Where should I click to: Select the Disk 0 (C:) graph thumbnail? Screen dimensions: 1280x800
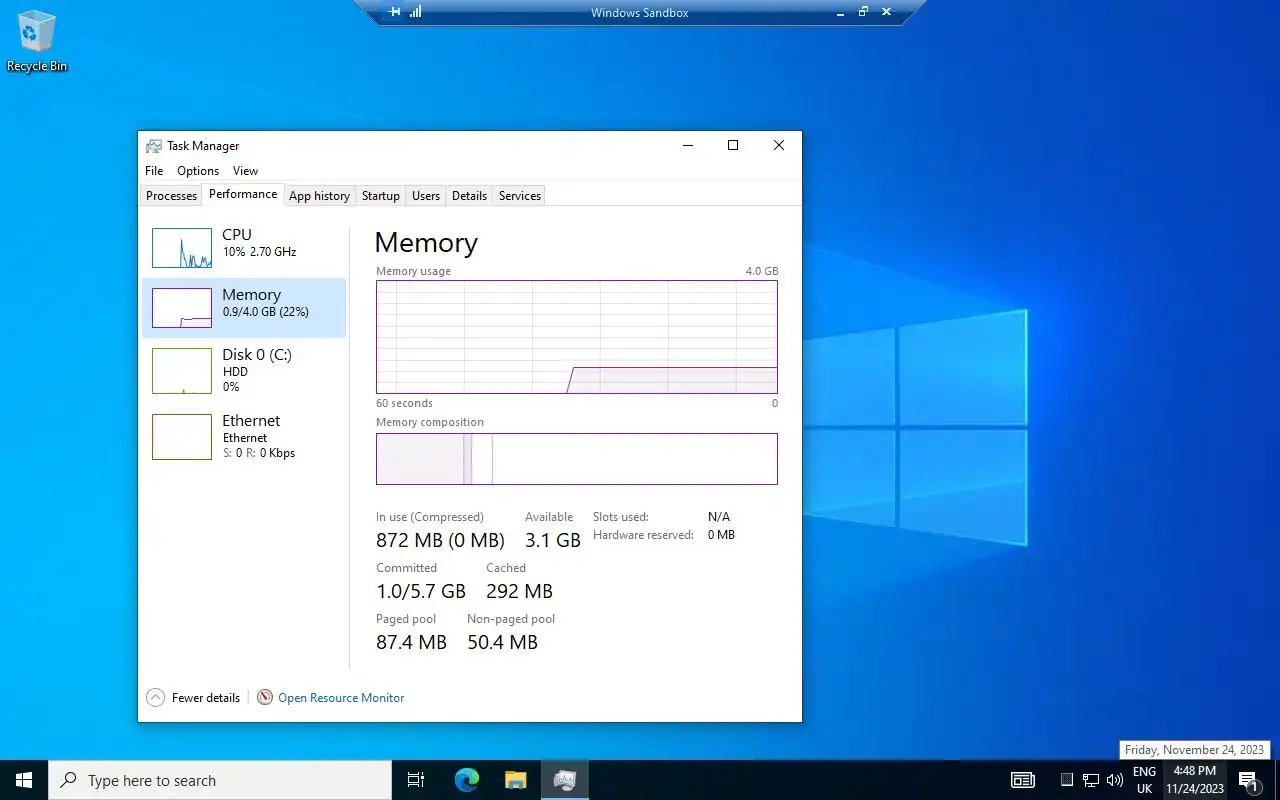point(182,371)
